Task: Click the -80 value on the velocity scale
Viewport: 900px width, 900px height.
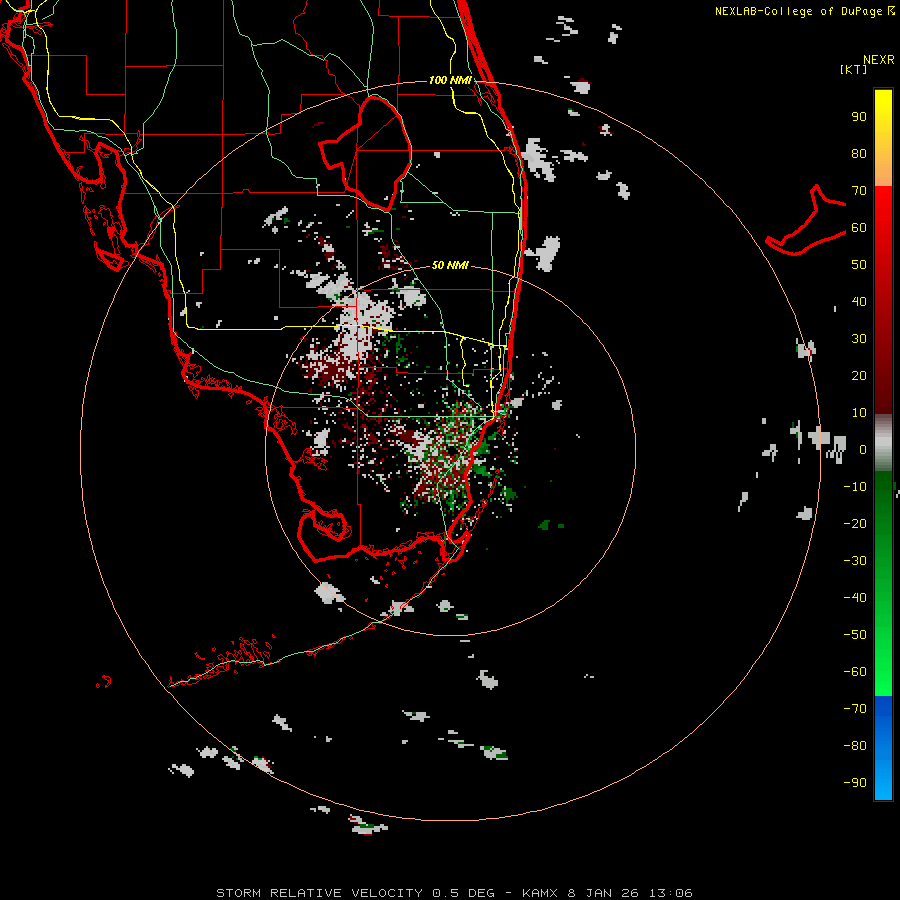Action: [x=855, y=746]
